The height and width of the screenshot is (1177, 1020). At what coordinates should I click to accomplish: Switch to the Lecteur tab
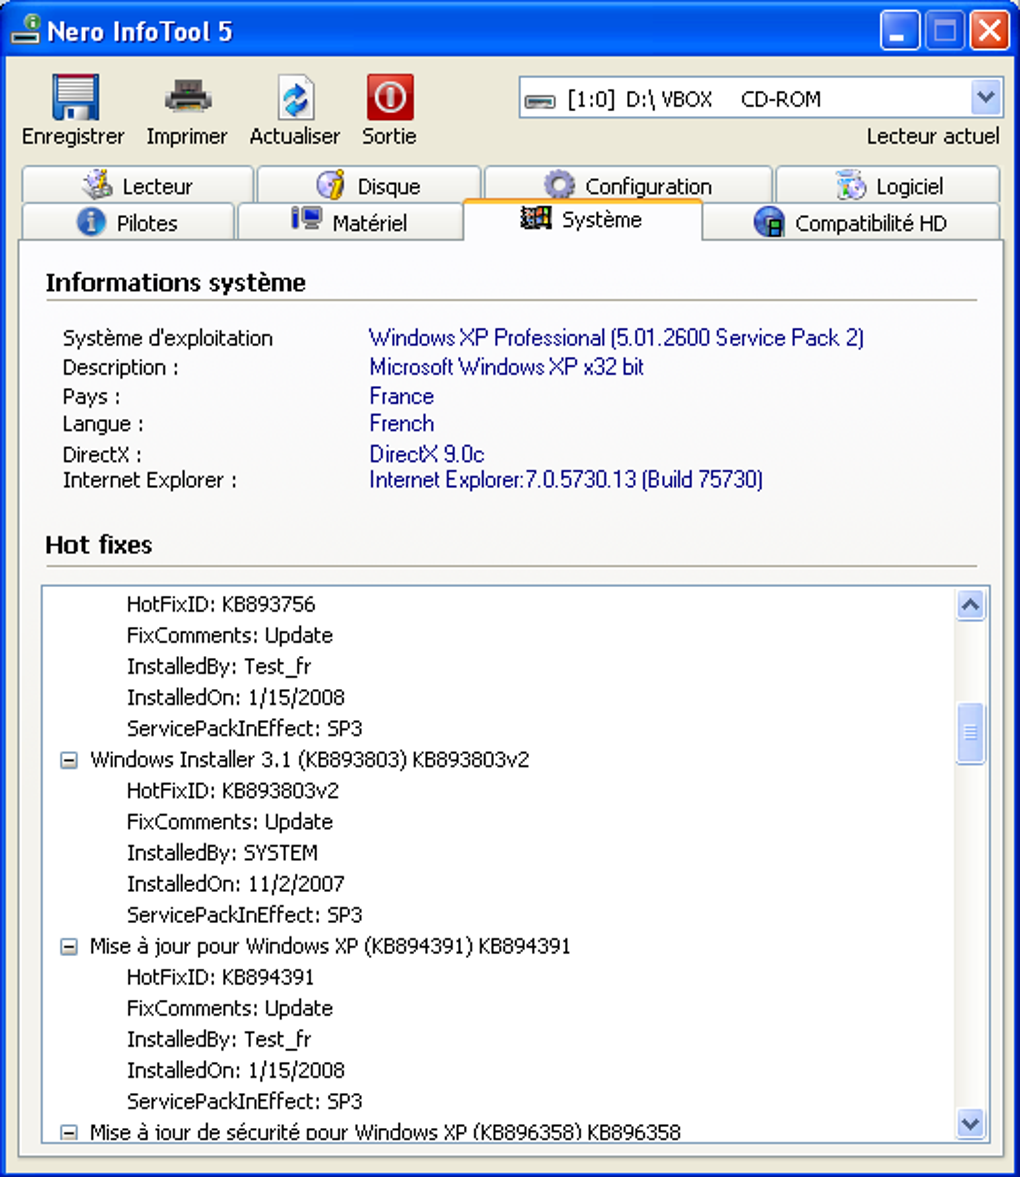point(138,185)
